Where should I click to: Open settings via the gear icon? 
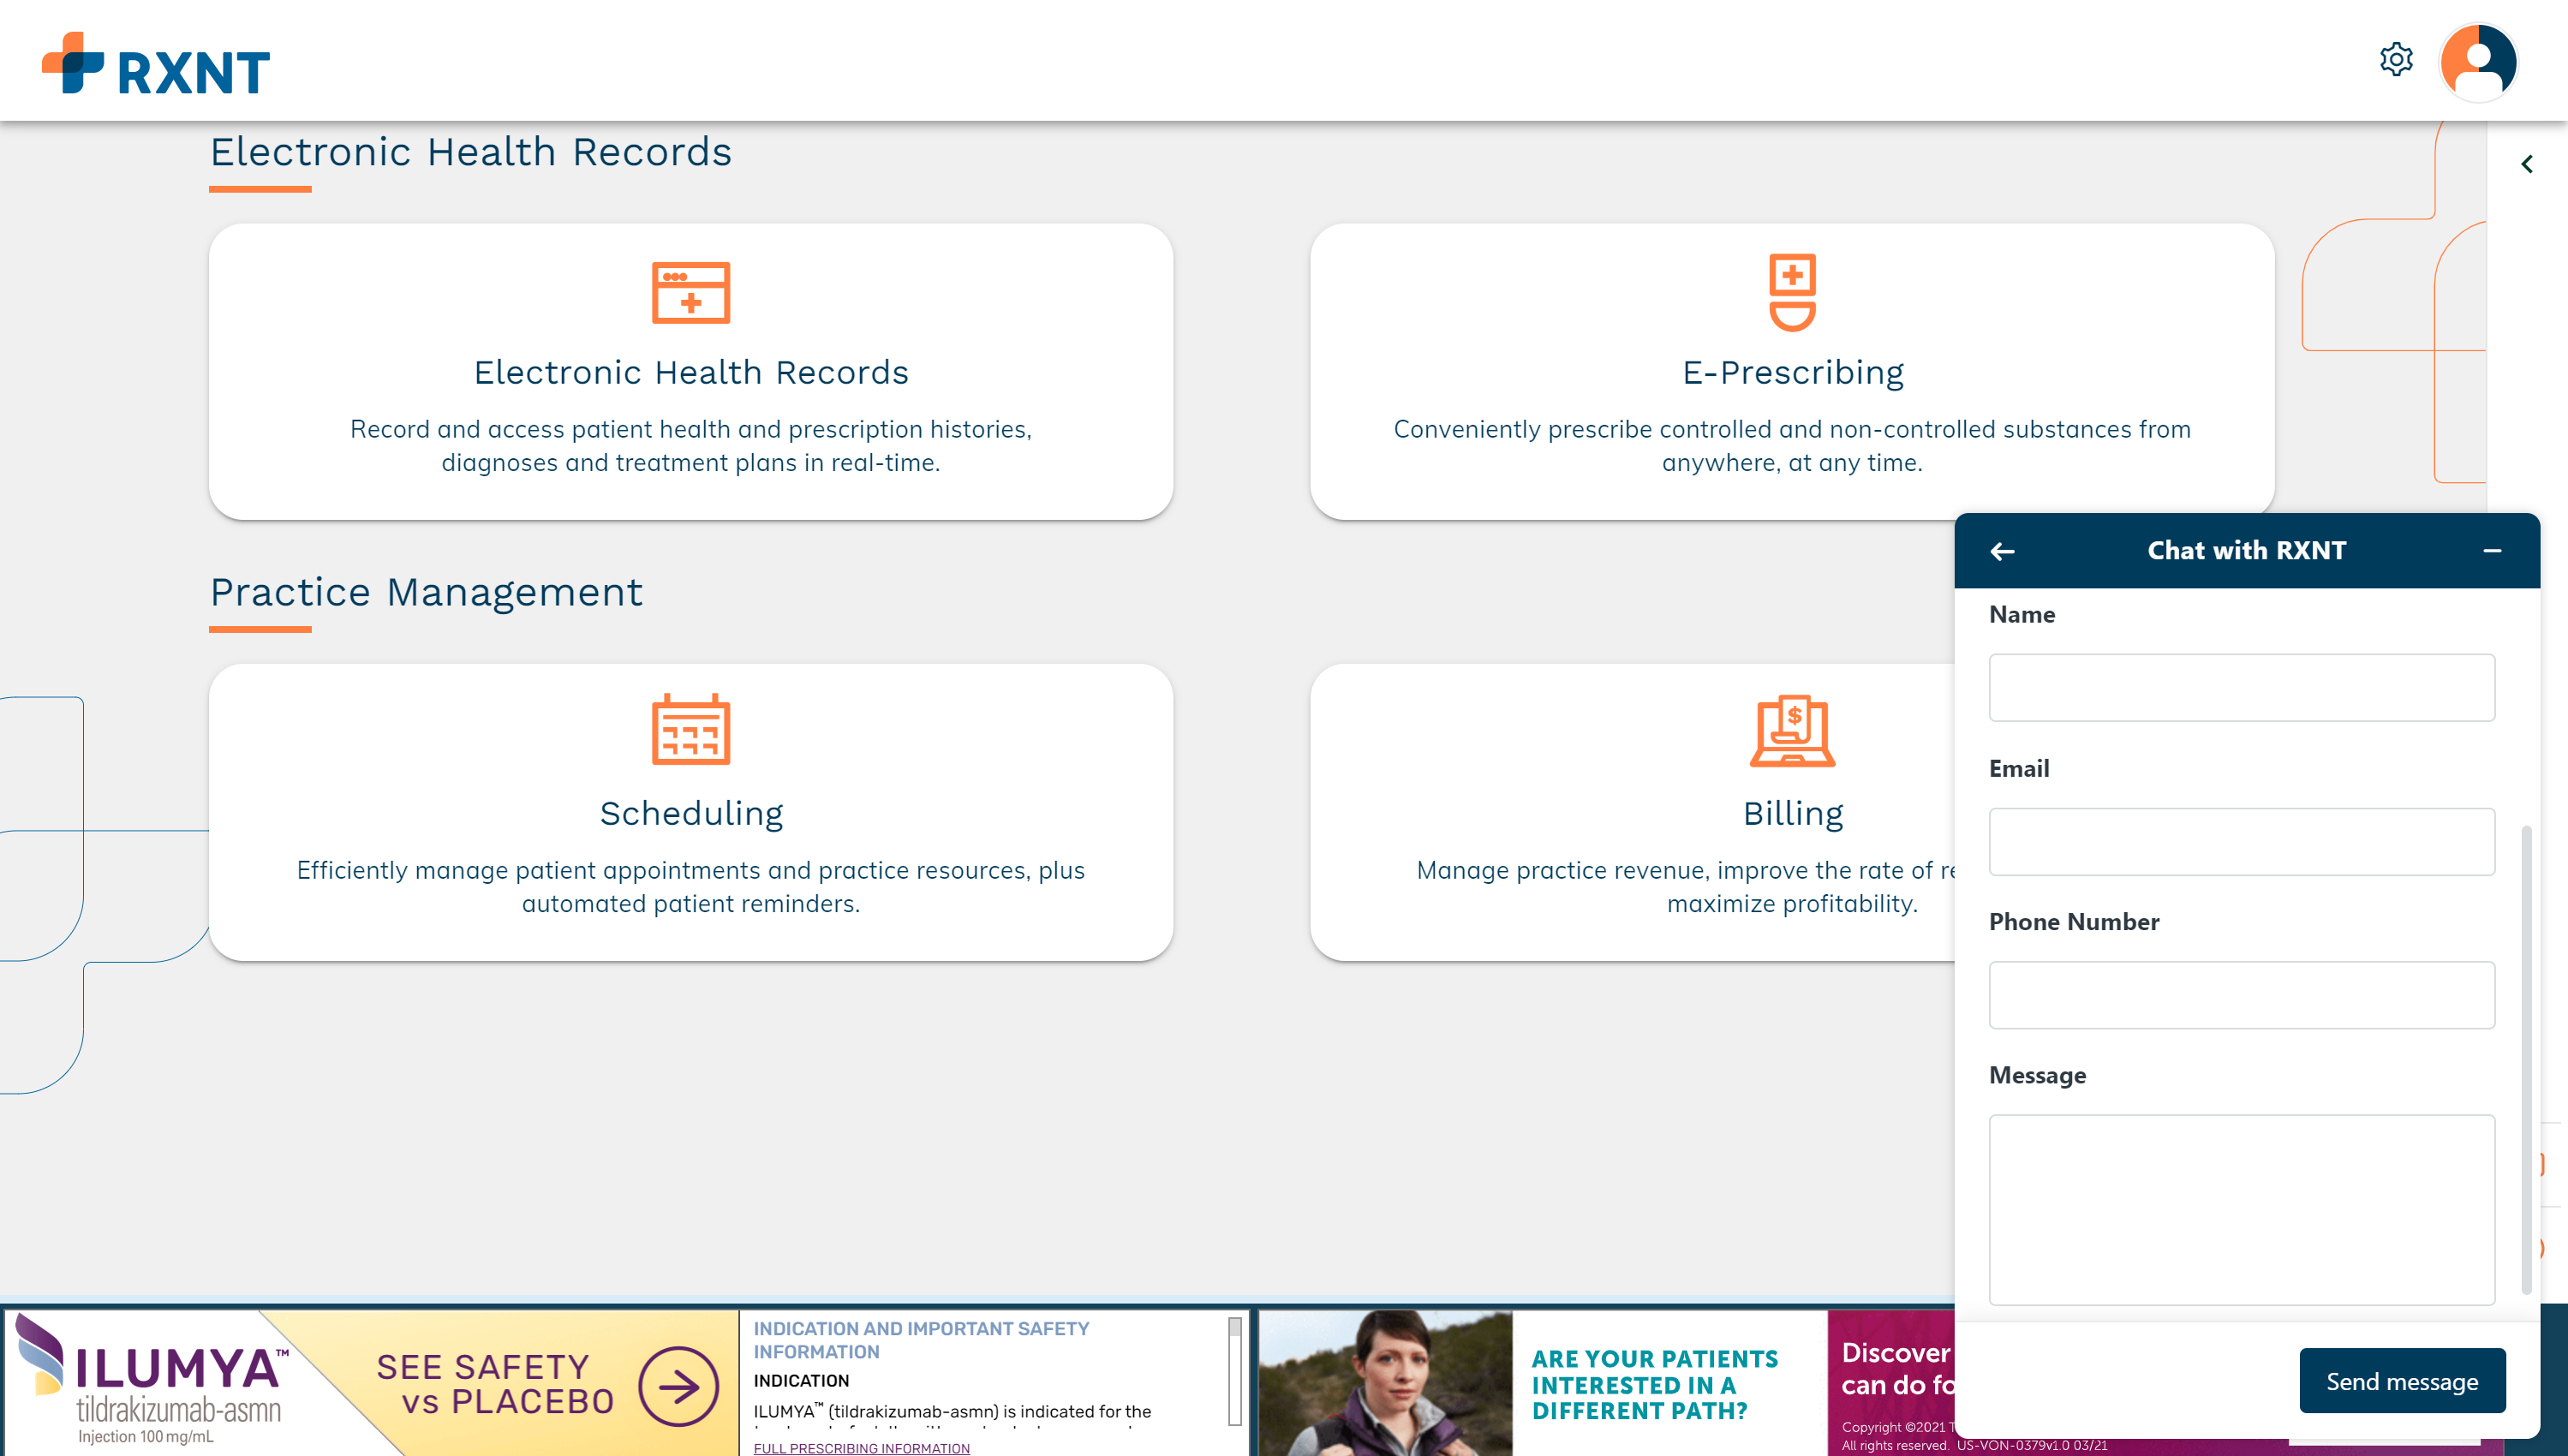(x=2396, y=60)
